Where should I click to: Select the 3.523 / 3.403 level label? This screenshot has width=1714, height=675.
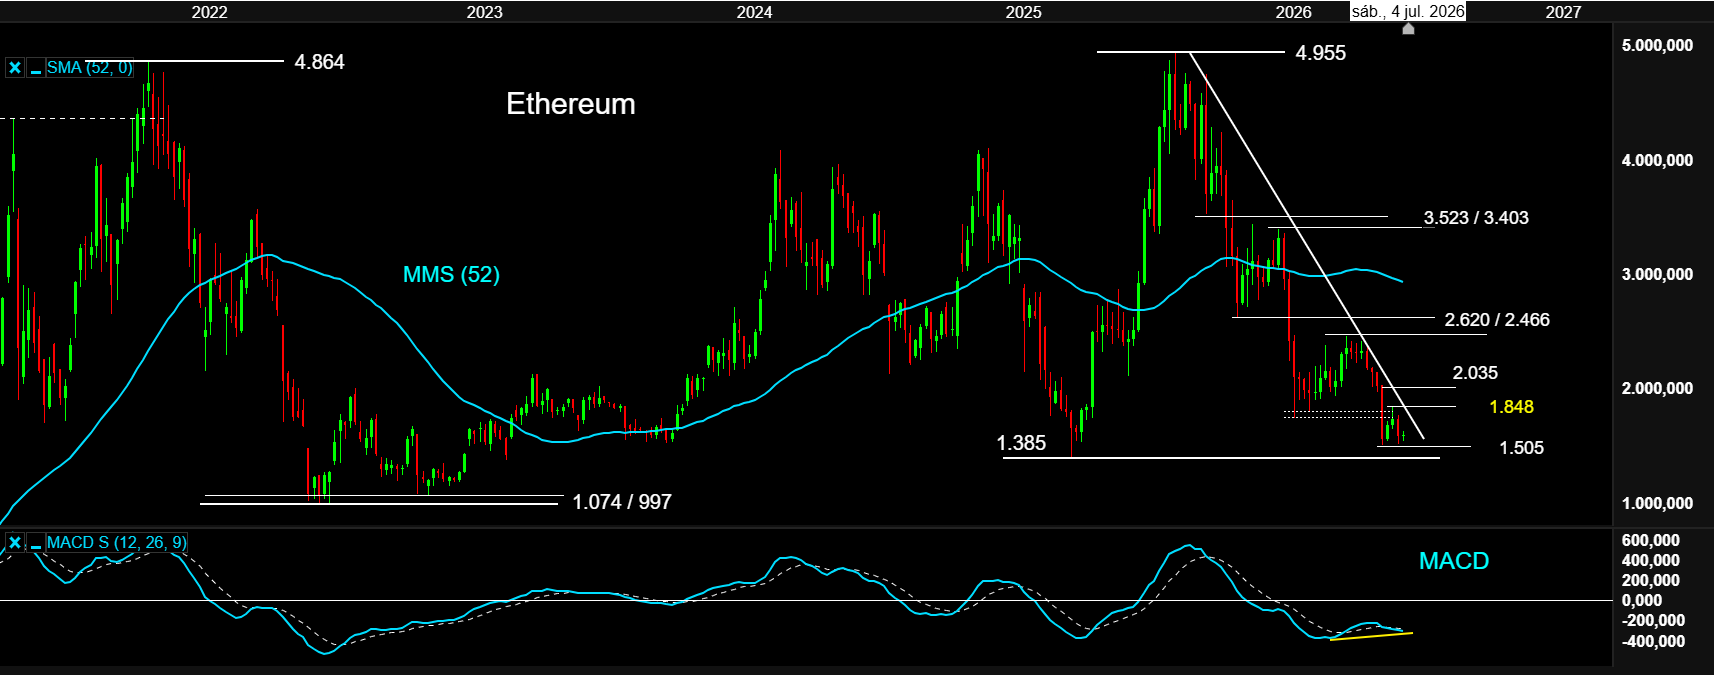1476,218
